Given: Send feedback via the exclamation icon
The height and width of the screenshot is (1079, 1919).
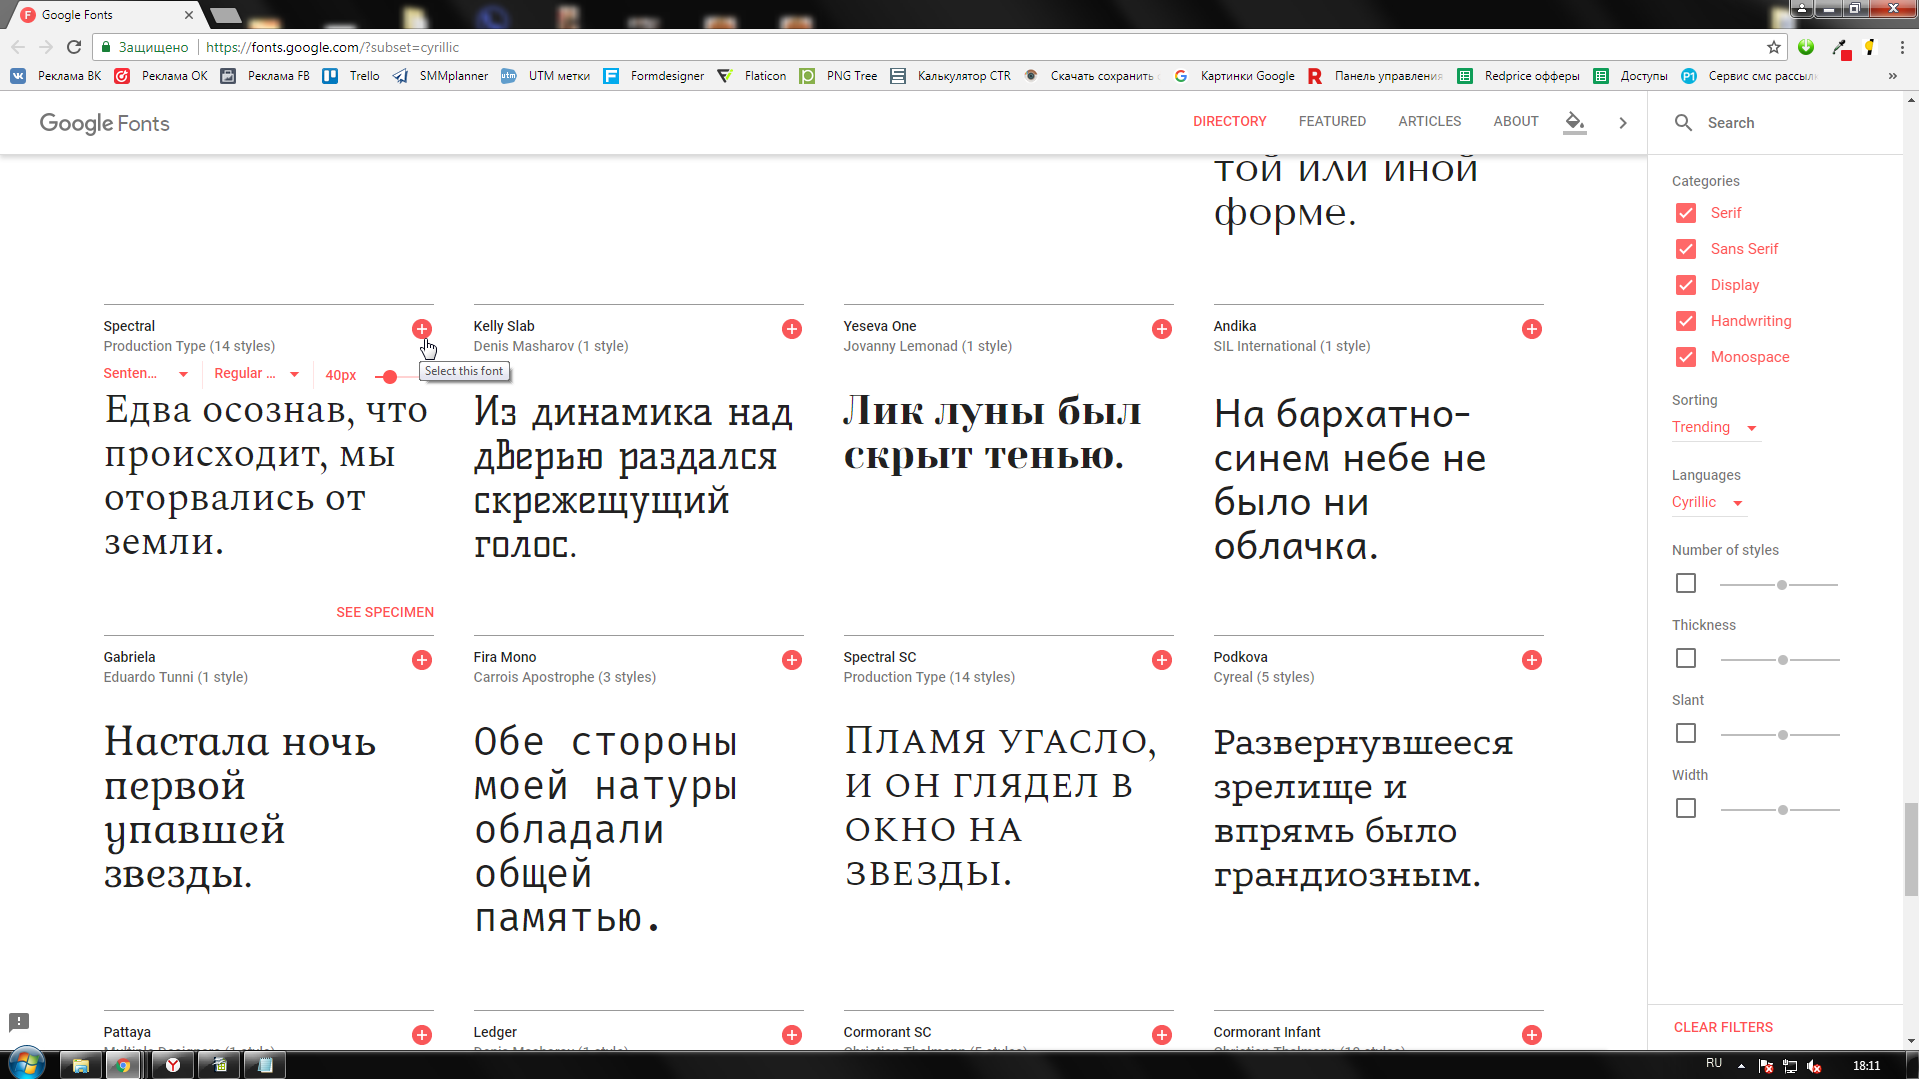Looking at the screenshot, I should click(19, 1022).
